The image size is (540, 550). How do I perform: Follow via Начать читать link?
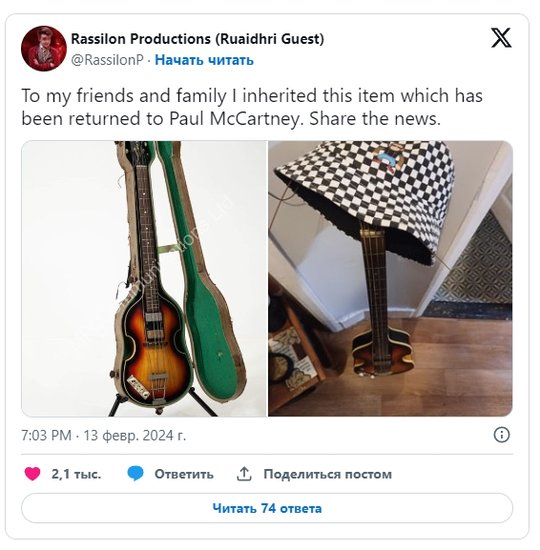(204, 60)
